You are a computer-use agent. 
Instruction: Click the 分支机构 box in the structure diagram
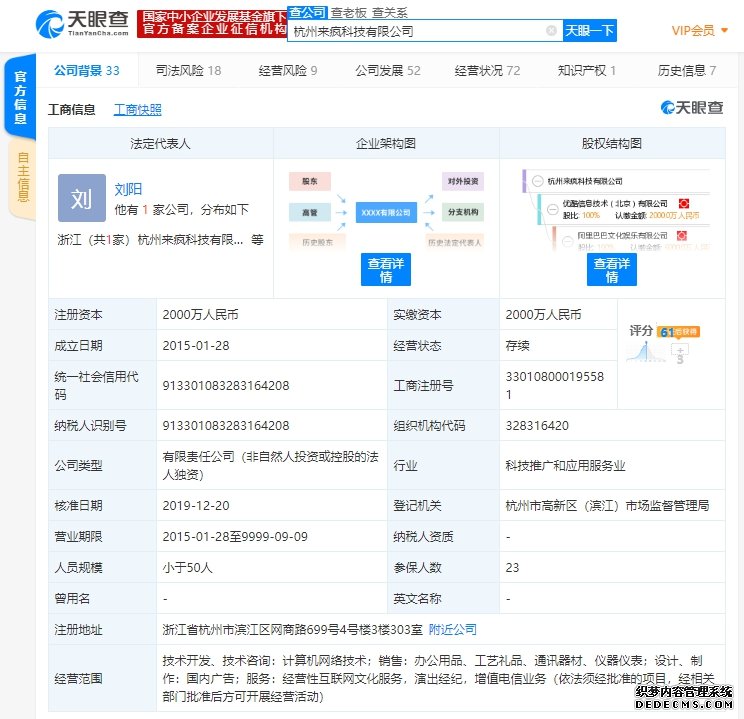(x=463, y=212)
